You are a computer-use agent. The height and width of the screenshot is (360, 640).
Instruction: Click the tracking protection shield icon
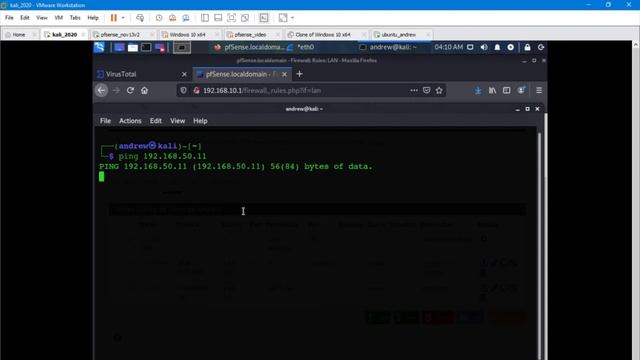(183, 90)
